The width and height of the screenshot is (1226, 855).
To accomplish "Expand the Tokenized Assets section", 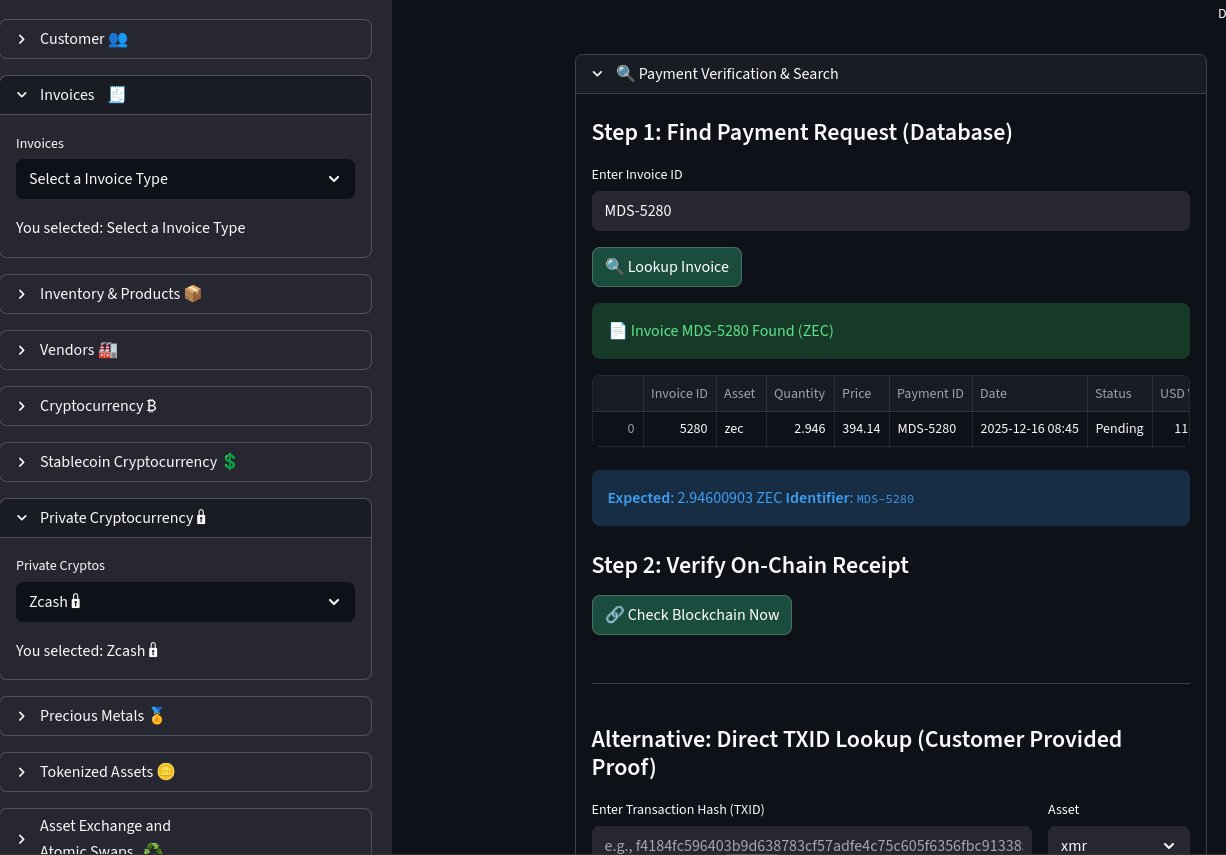I will tap(185, 772).
